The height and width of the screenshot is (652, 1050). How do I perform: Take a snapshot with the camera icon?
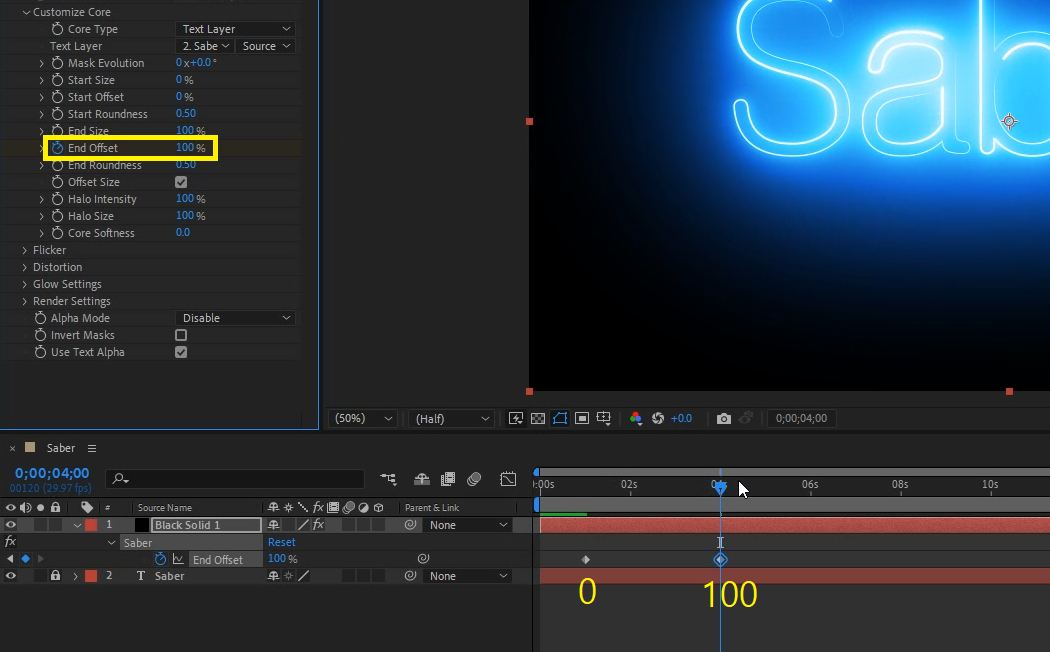[x=723, y=418]
